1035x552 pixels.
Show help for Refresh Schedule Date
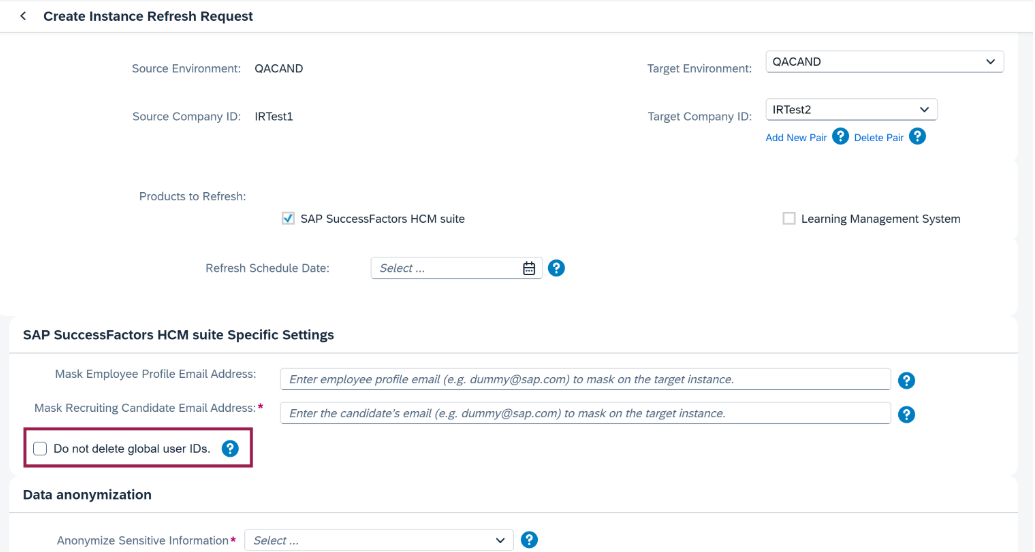pos(556,268)
